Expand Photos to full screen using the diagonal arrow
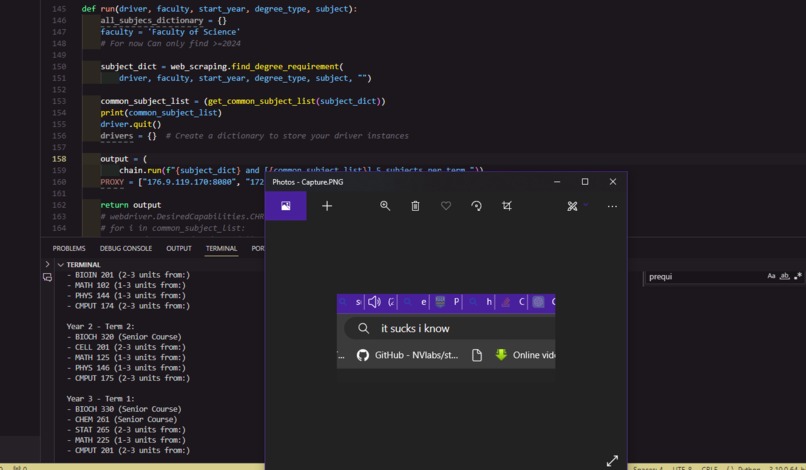The width and height of the screenshot is (806, 470). click(612, 460)
